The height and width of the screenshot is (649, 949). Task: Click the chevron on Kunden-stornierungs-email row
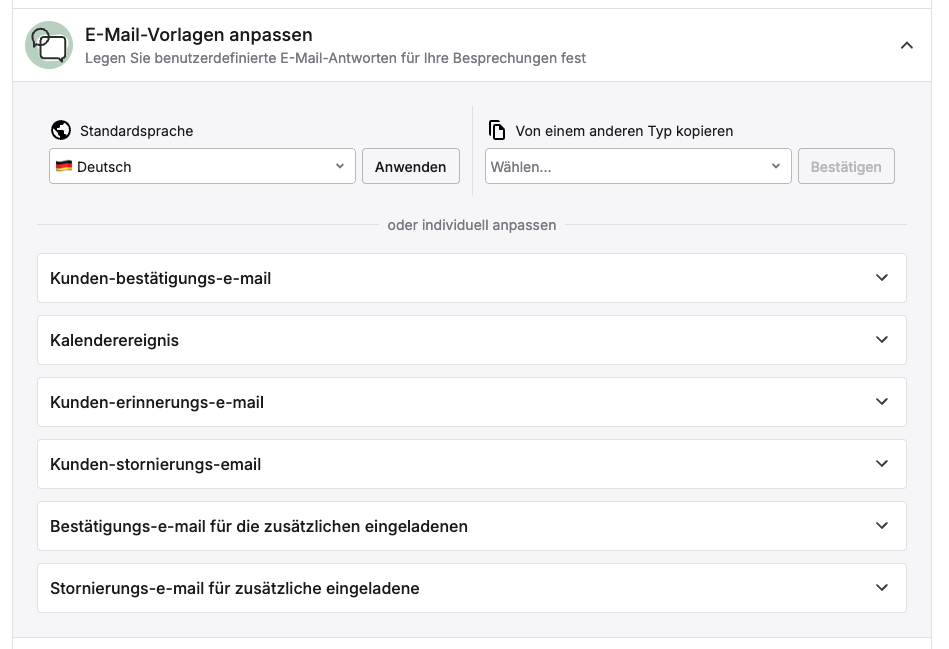click(x=882, y=464)
